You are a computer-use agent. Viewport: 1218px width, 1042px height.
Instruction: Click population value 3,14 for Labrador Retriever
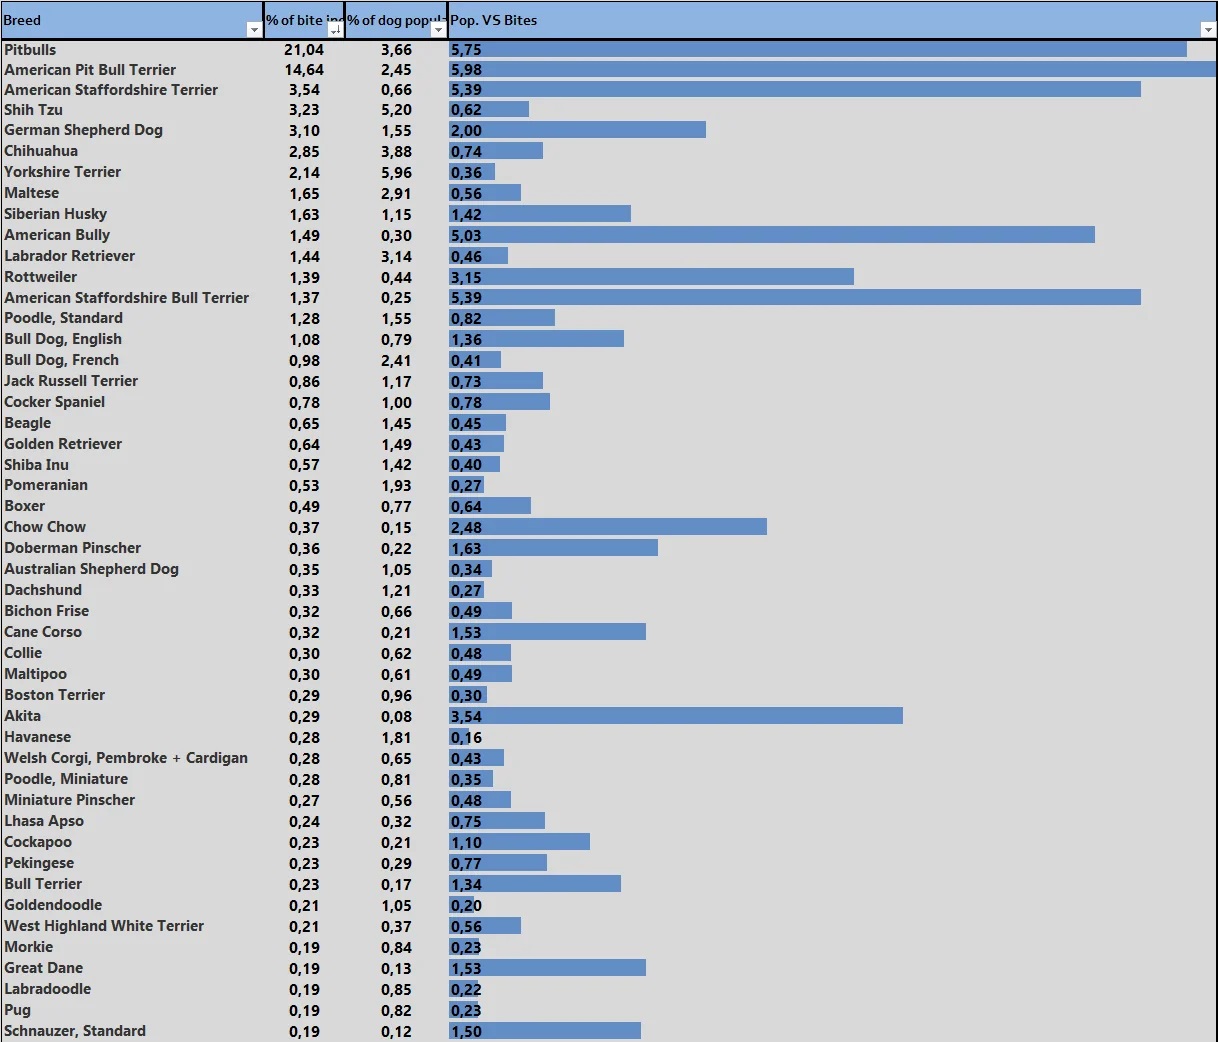click(396, 257)
